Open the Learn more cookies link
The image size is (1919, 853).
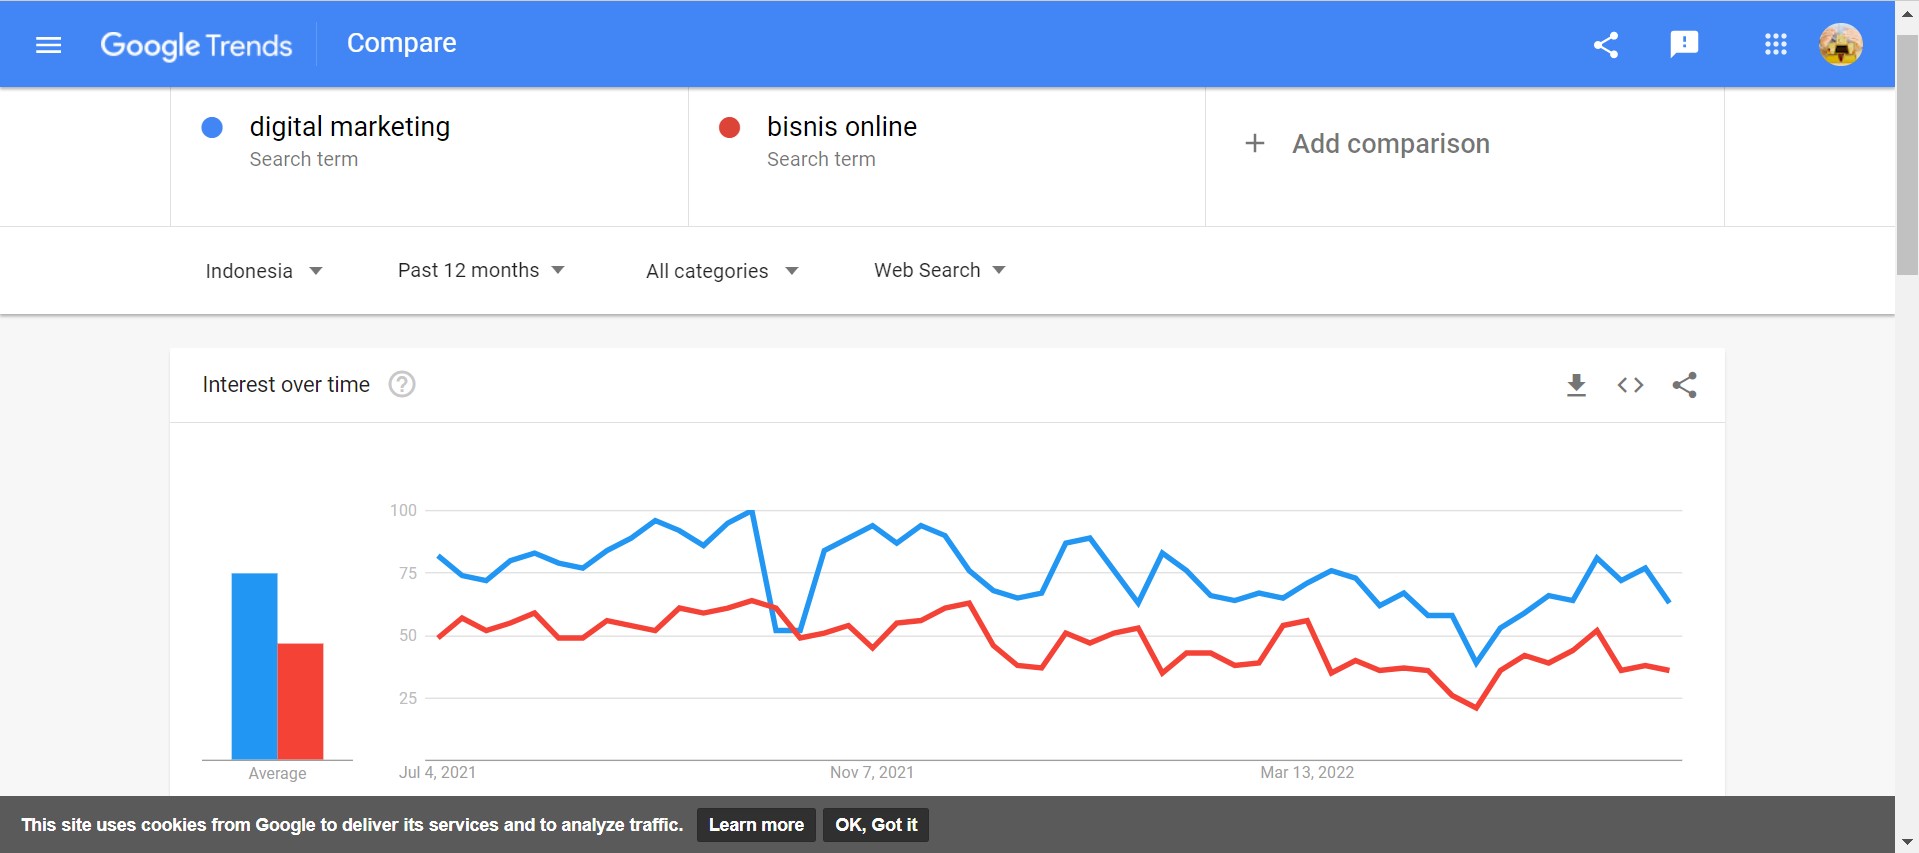click(x=756, y=825)
